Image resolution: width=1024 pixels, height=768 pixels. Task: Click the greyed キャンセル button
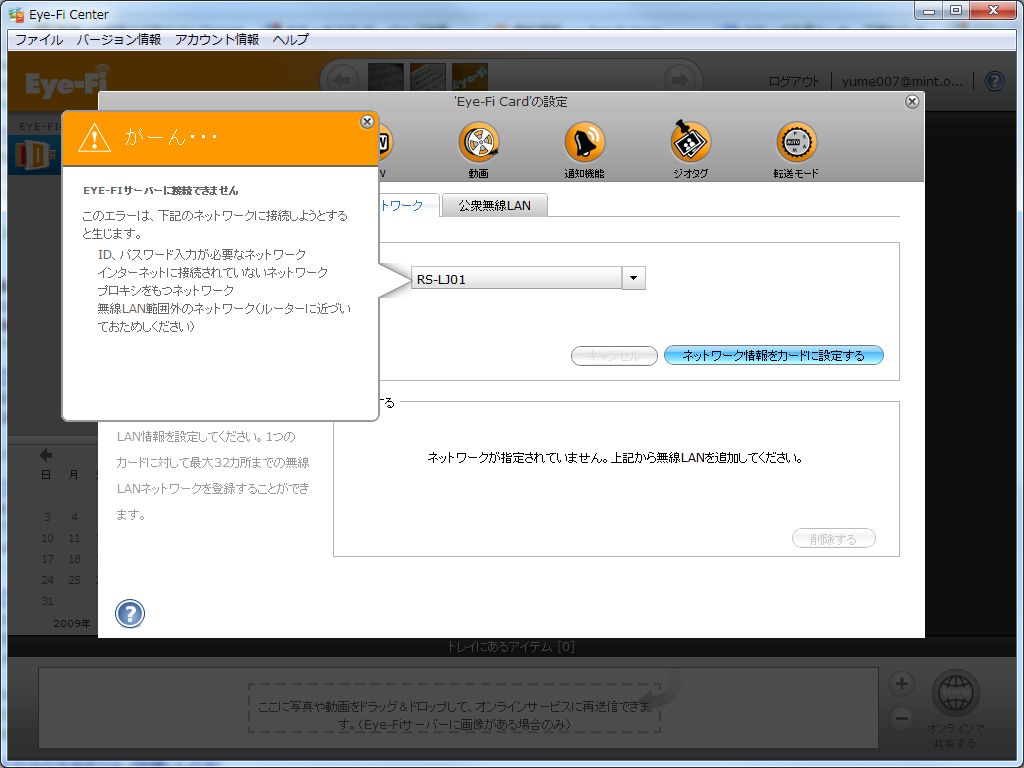[x=614, y=356]
